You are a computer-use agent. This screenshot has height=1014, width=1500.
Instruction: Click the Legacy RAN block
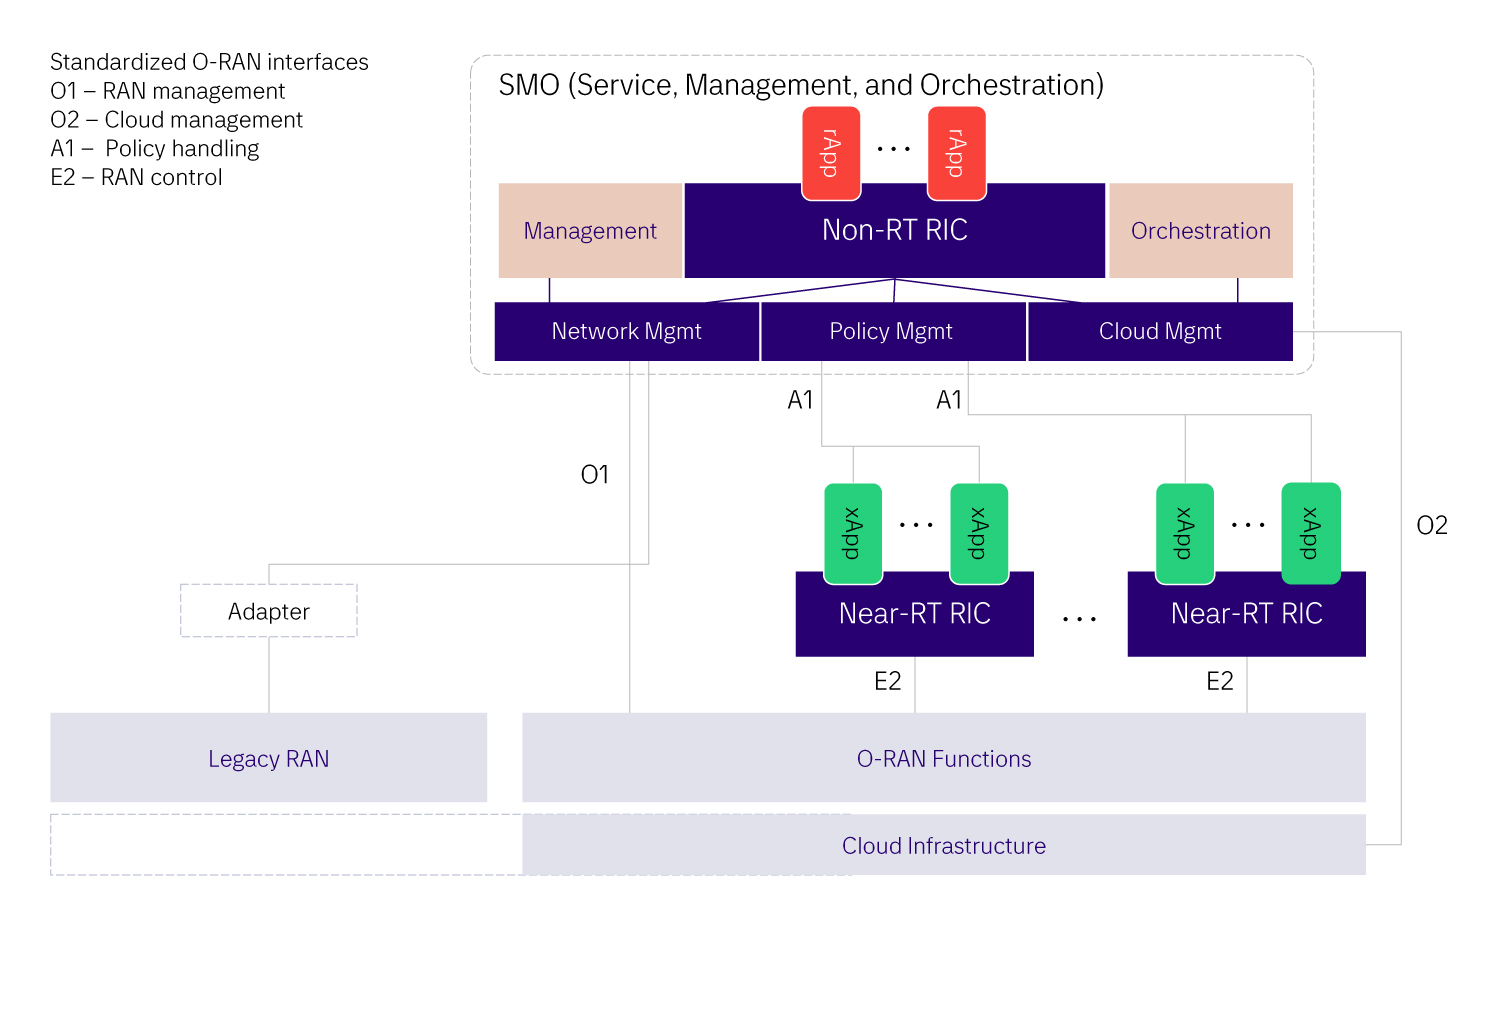point(268,758)
